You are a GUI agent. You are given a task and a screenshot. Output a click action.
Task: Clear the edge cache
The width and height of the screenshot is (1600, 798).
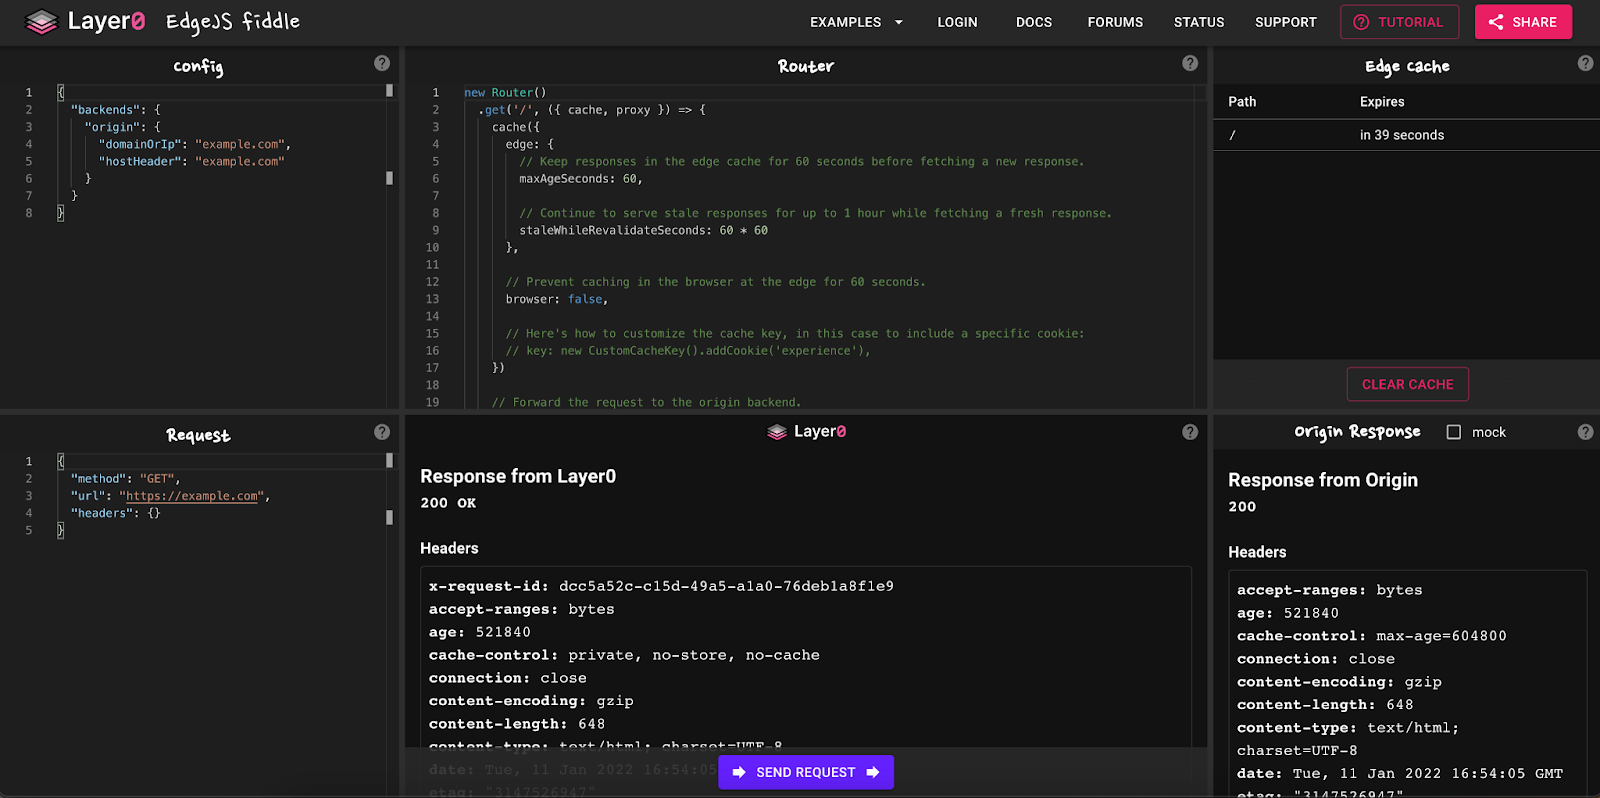[1407, 384]
